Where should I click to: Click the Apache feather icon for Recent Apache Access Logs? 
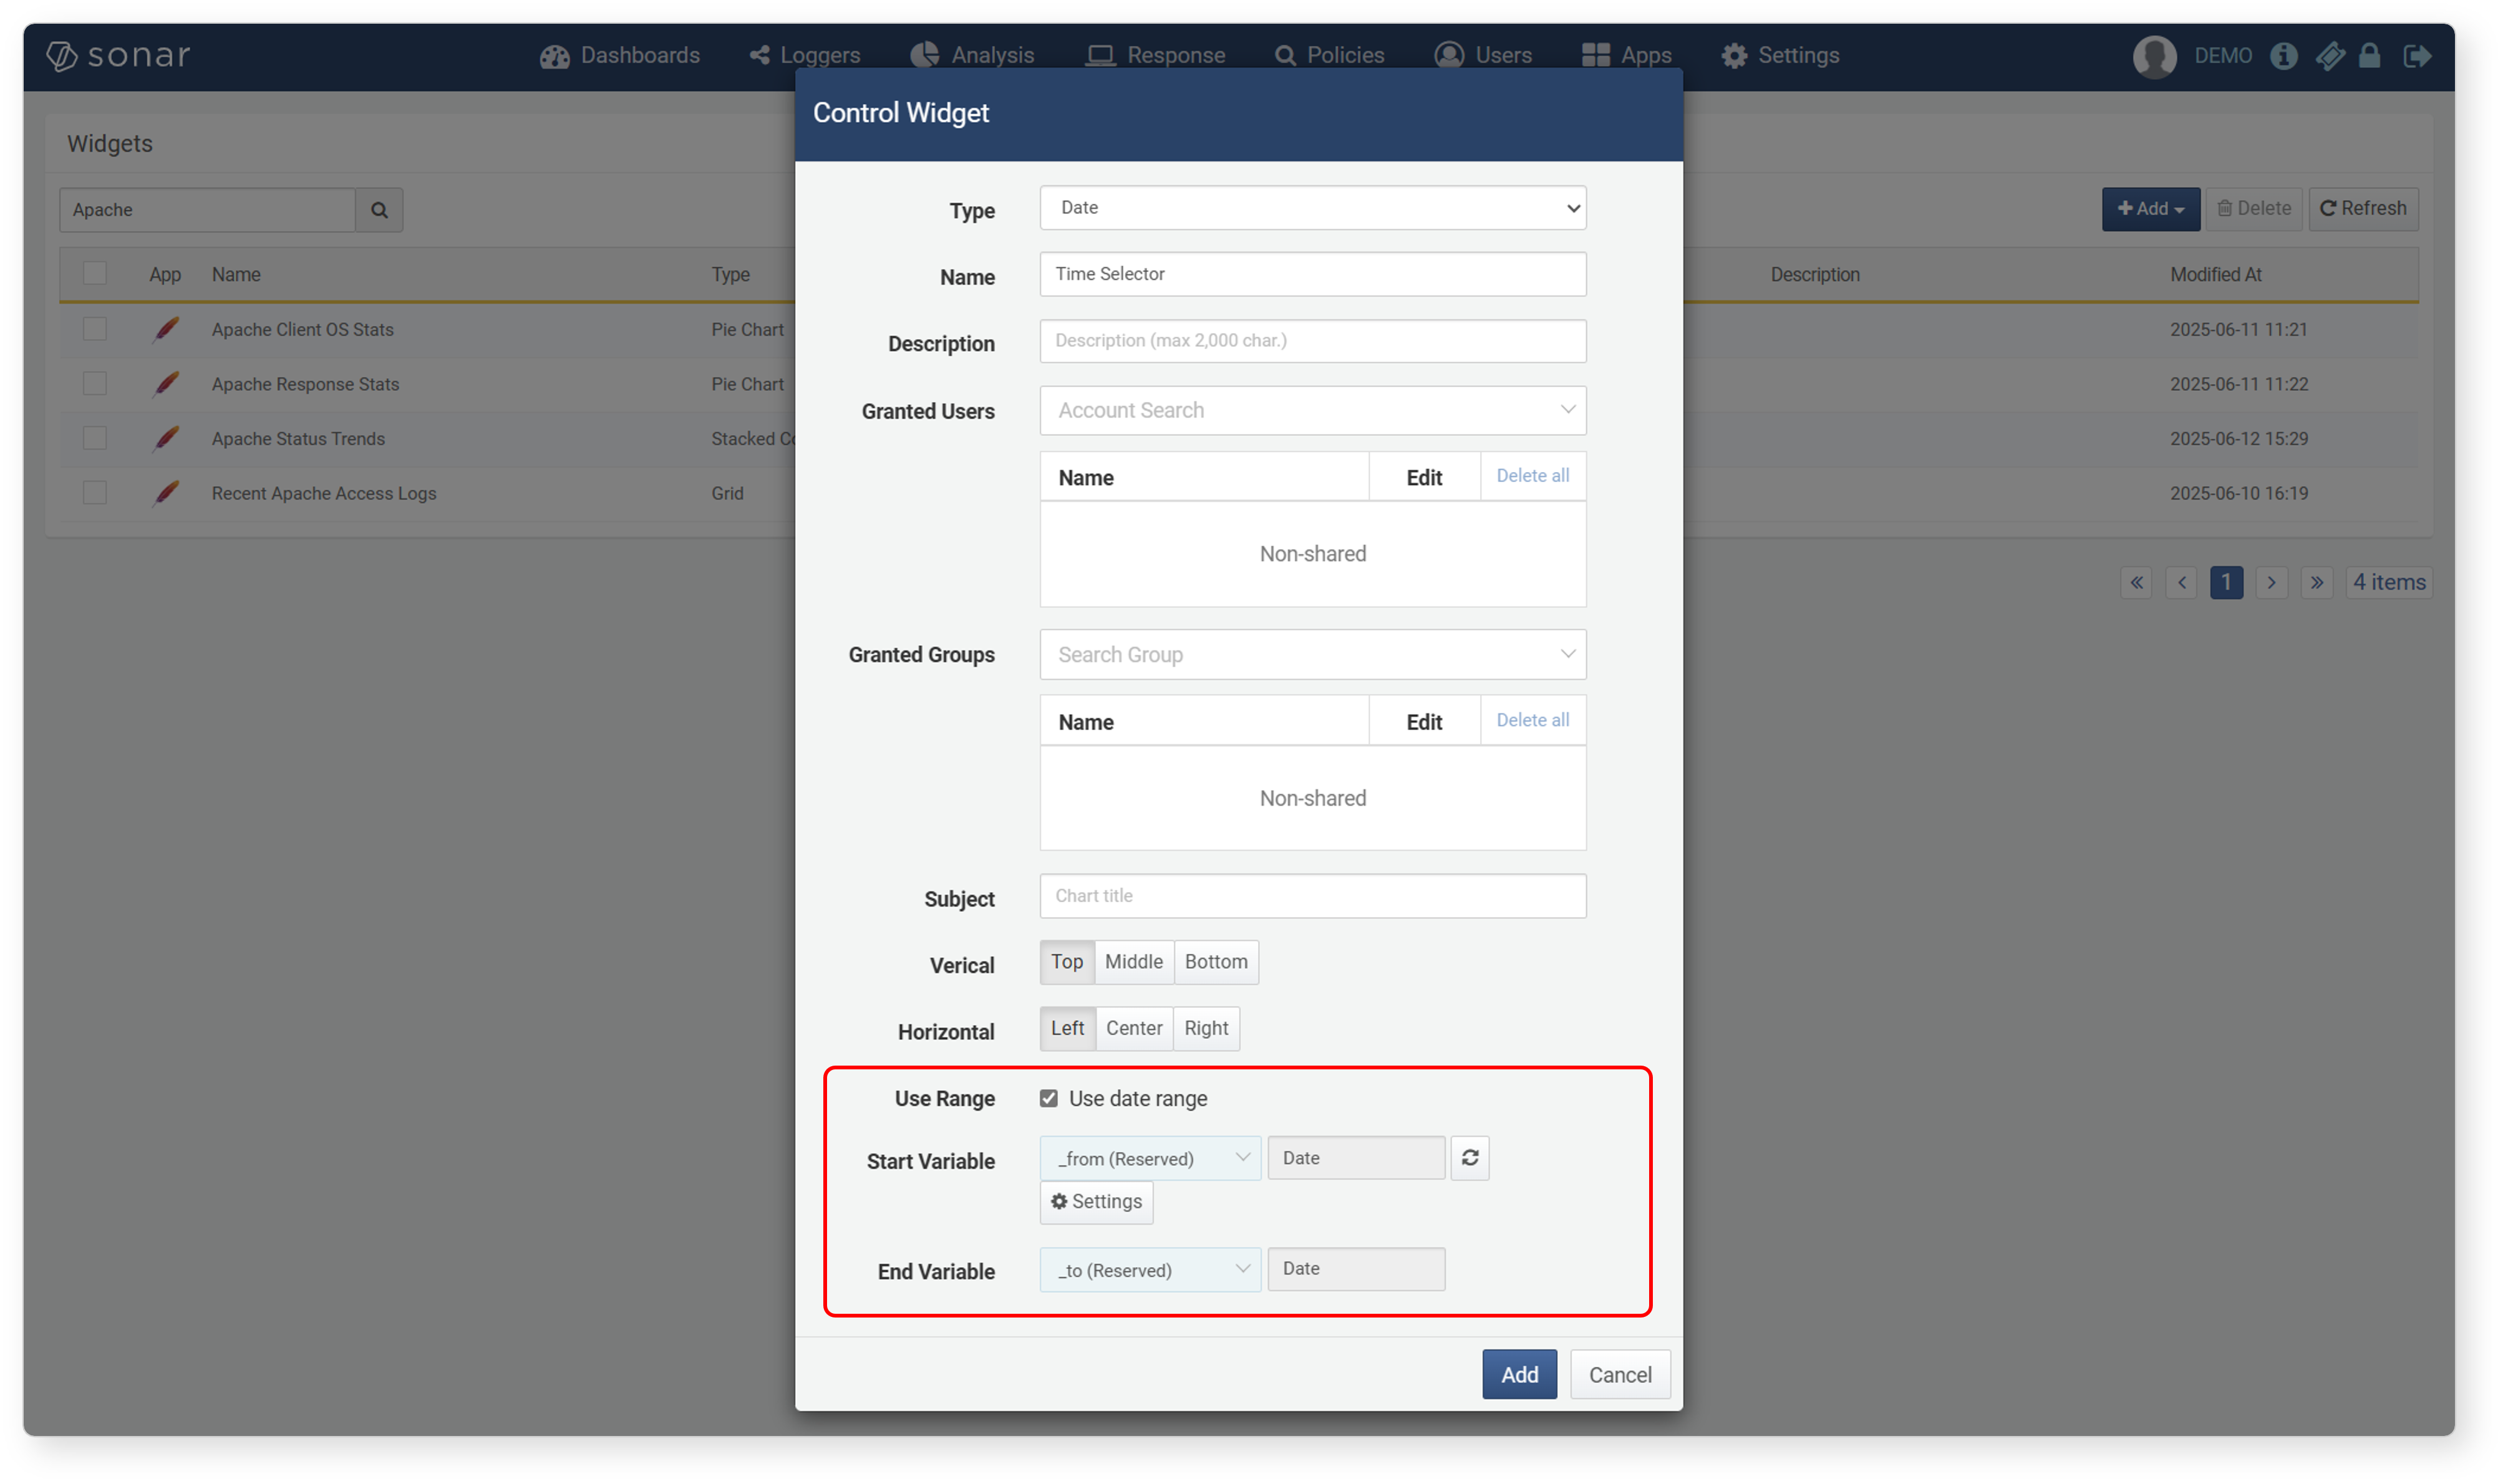(166, 493)
